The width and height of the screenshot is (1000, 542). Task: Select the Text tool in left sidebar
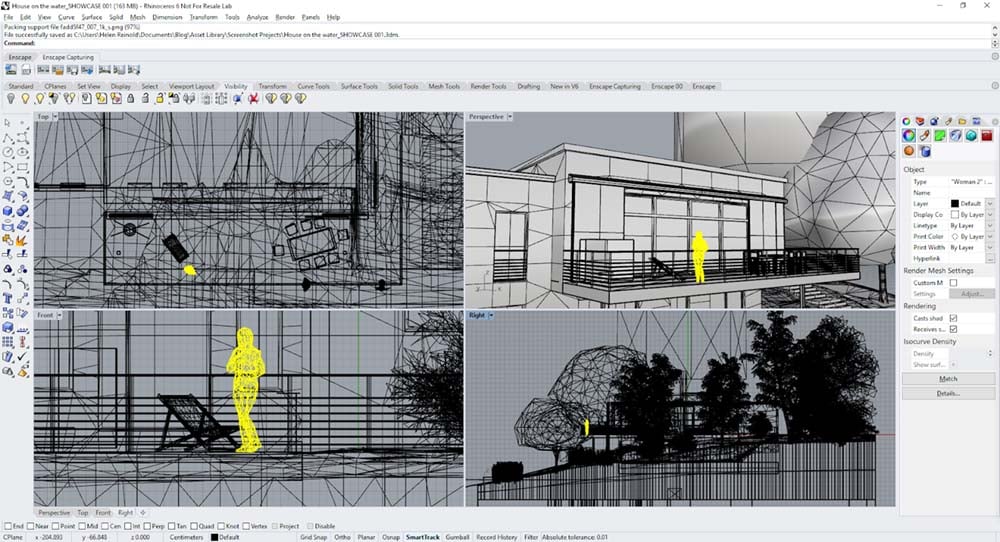(8, 298)
